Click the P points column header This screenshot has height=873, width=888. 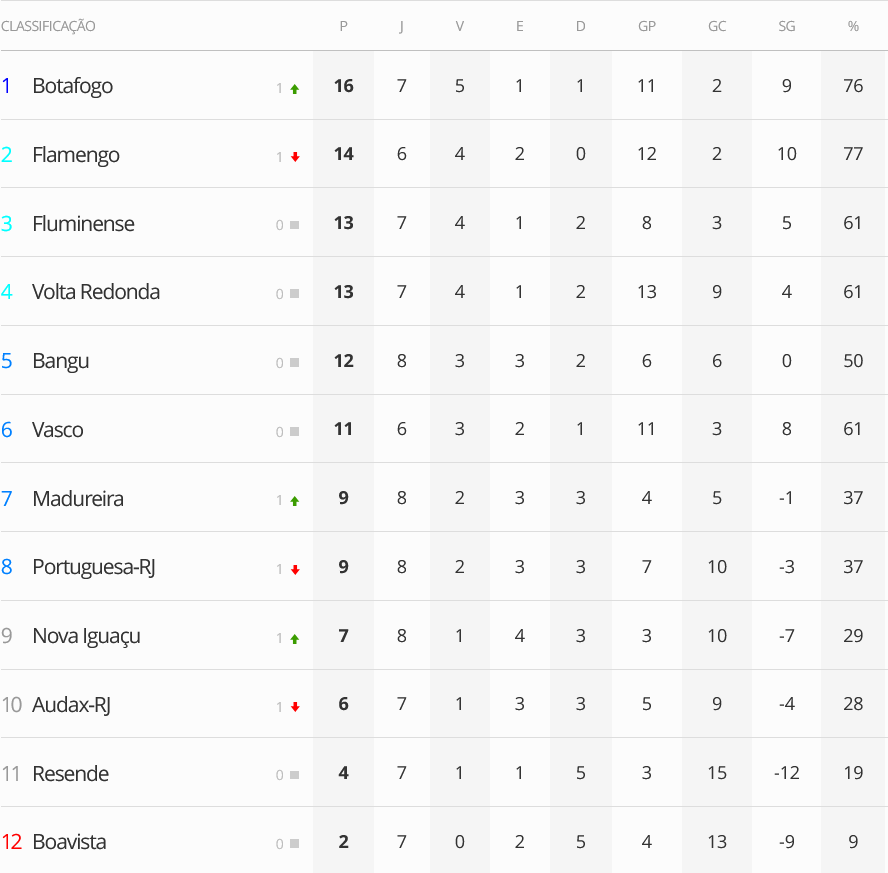coord(343,26)
